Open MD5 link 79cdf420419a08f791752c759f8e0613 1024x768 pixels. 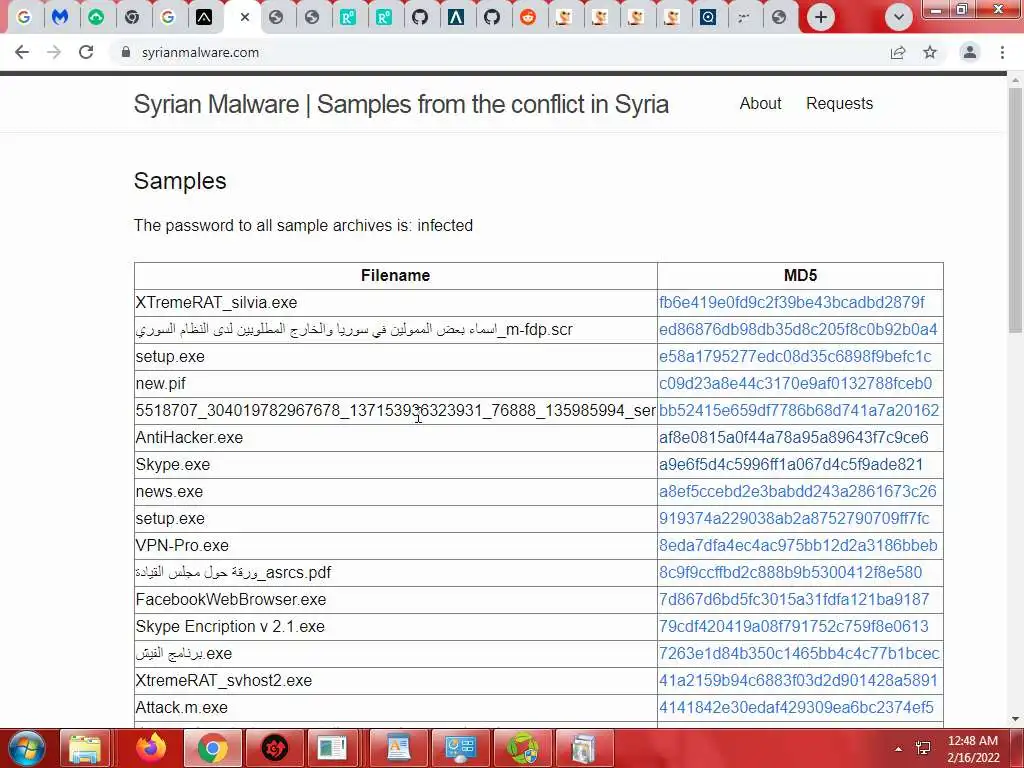tap(793, 626)
